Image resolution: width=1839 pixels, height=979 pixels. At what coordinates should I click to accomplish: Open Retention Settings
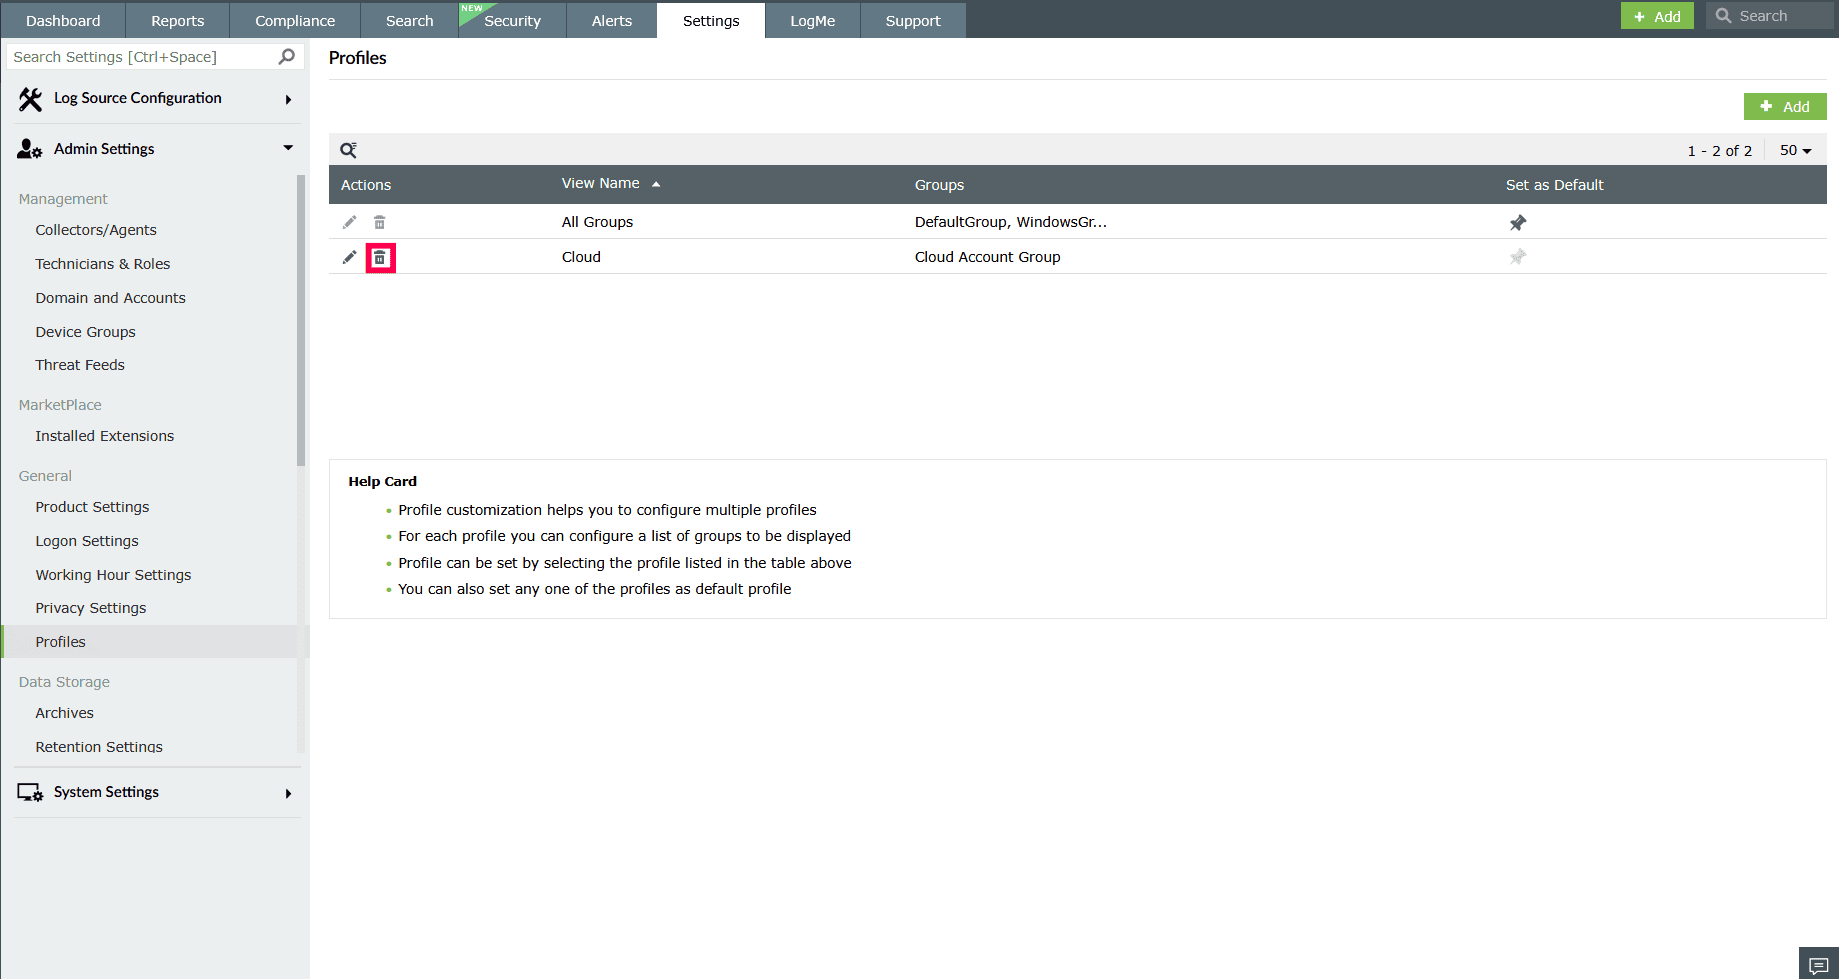pos(99,747)
